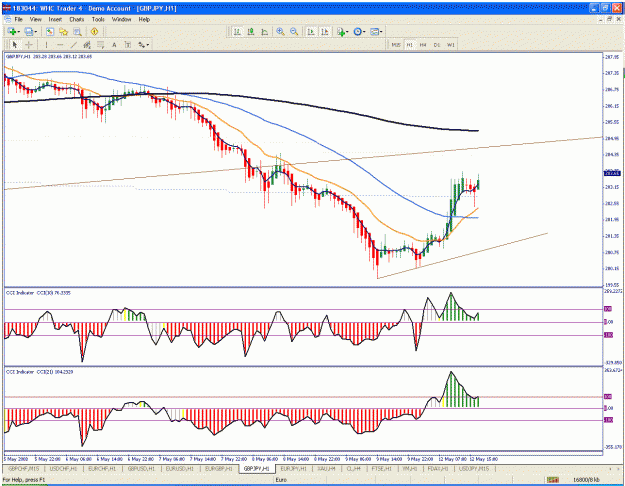625x486 pixels.
Task: Open the File menu
Action: [x=19, y=19]
